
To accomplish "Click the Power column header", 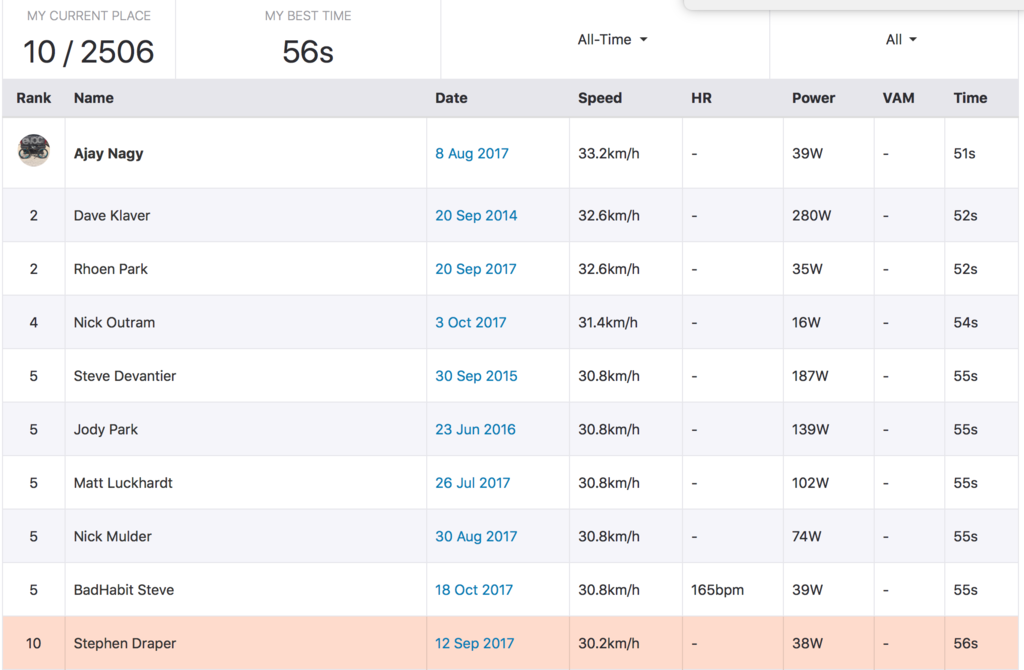I will tap(813, 98).
